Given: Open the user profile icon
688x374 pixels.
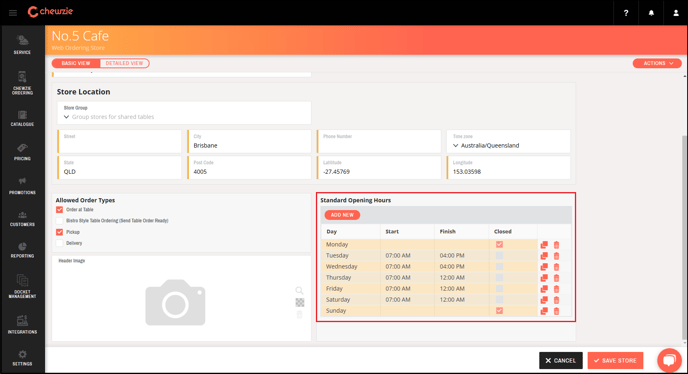Looking at the screenshot, I should pyautogui.click(x=676, y=13).
